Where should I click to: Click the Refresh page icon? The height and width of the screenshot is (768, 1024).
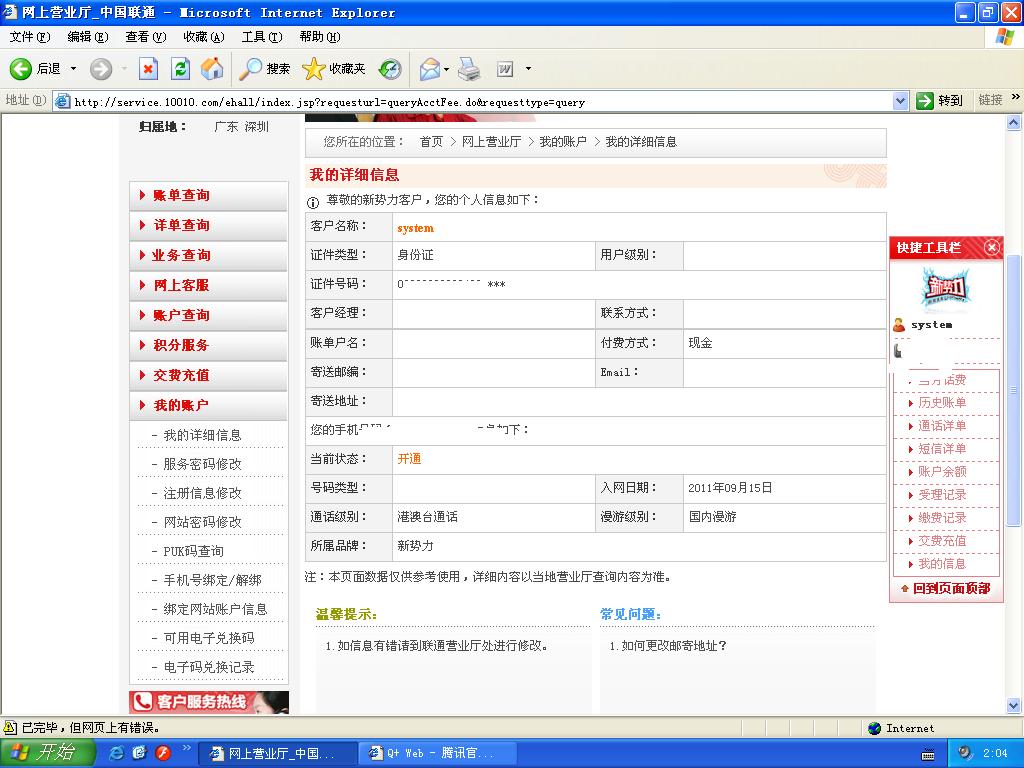tap(180, 69)
